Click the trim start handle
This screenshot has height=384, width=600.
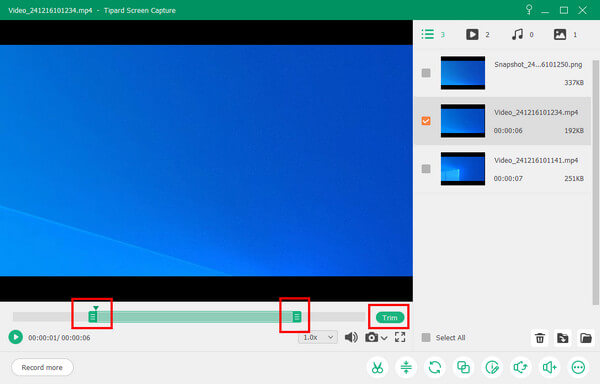[93, 317]
